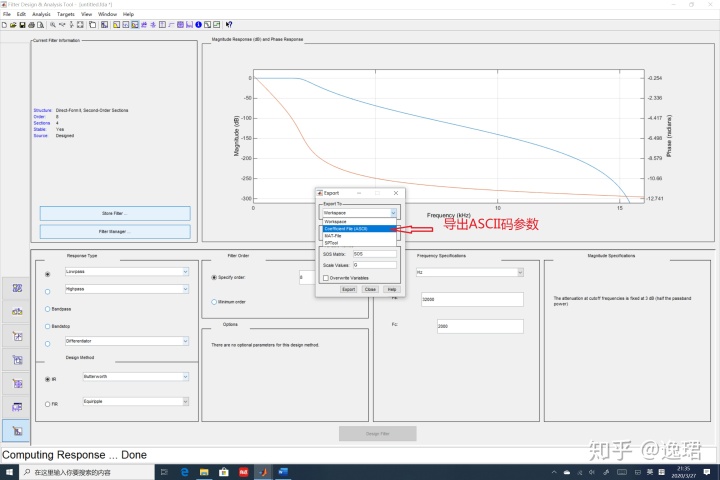Image resolution: width=720 pixels, height=480 pixels.
Task: Show Step Response toolbar icon
Action: [x=171, y=25]
